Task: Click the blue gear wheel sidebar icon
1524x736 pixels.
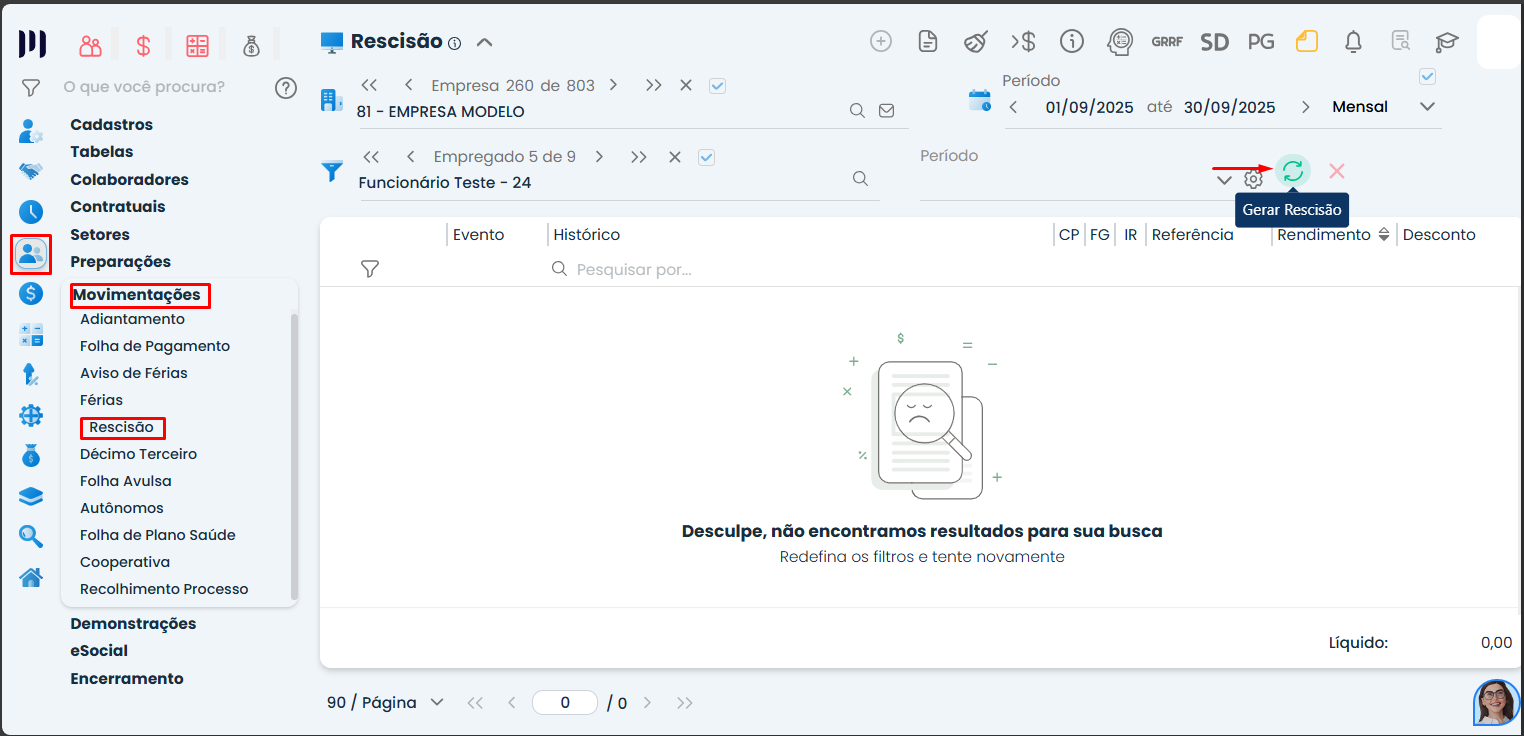Action: tap(31, 415)
